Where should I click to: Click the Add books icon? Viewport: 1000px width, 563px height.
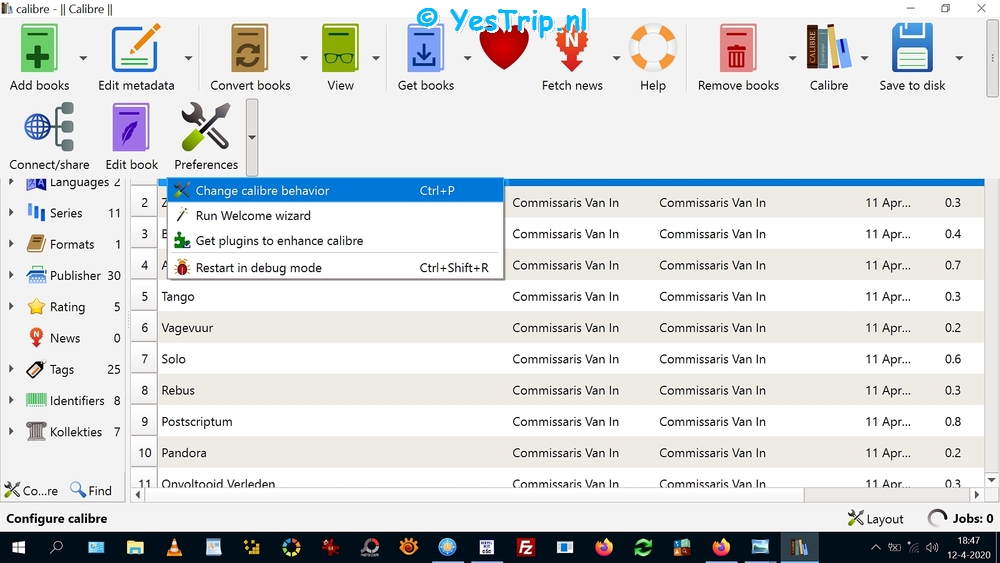pos(39,48)
